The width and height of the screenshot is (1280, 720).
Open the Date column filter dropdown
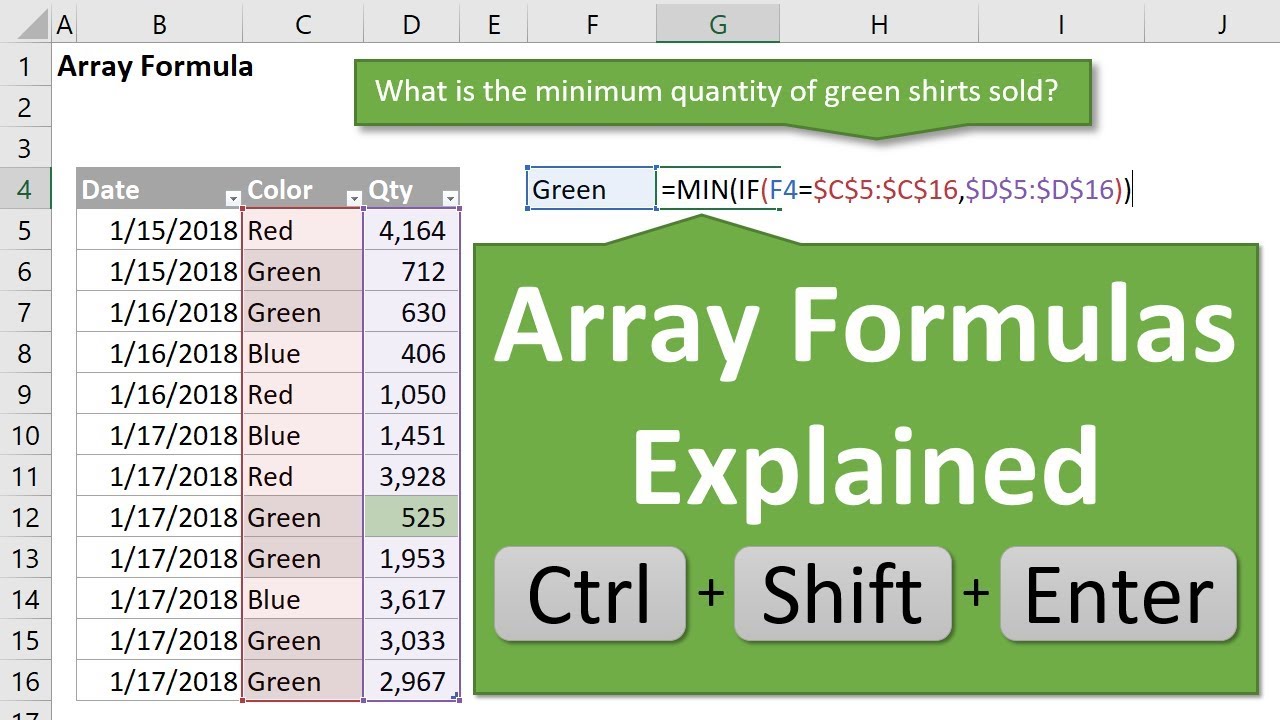[x=233, y=198]
